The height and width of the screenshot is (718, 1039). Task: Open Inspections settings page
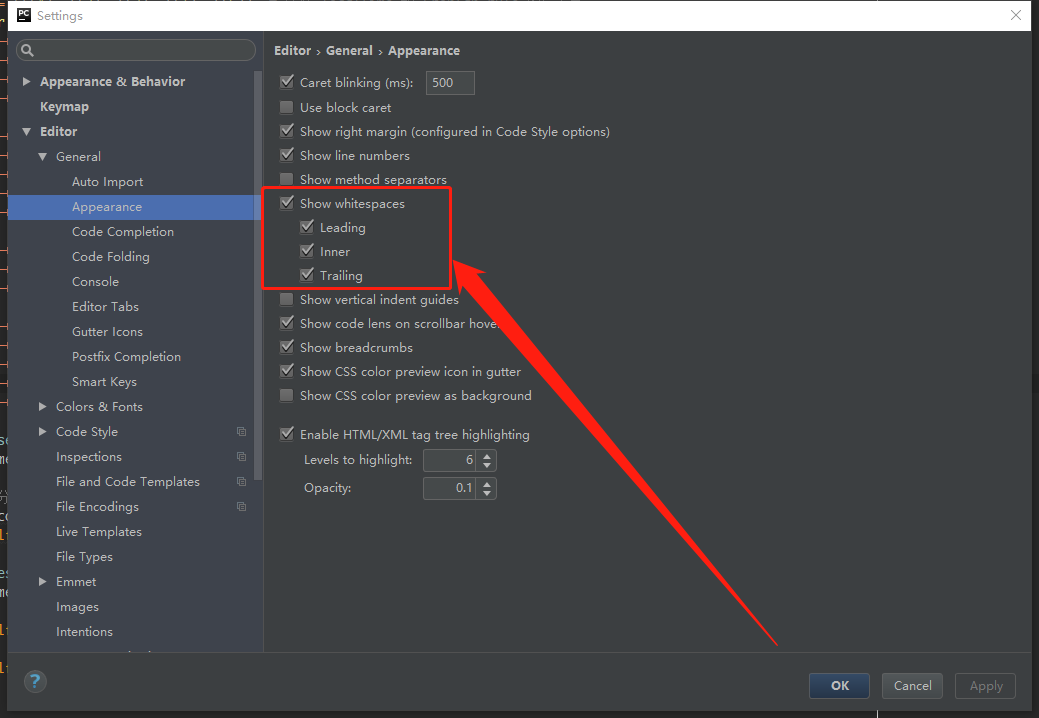[x=89, y=457]
